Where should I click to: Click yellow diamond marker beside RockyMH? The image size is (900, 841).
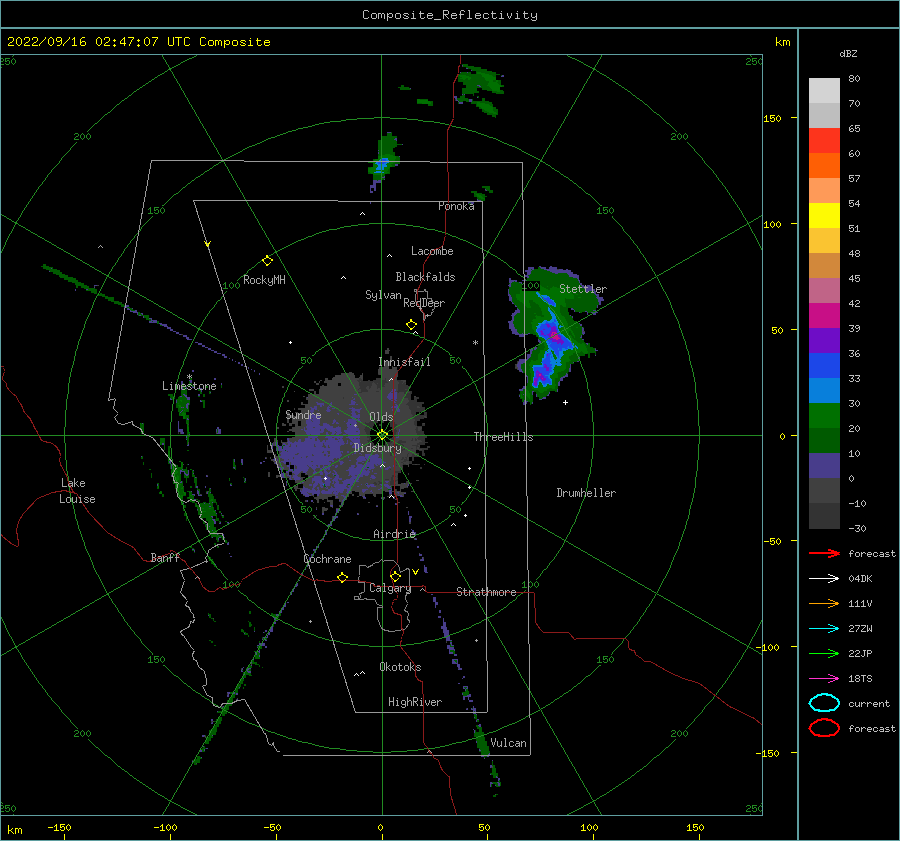[x=267, y=261]
